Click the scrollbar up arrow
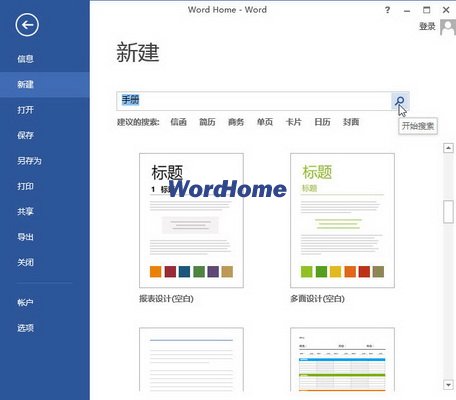Screen dimensions: 456x400 tap(448, 148)
